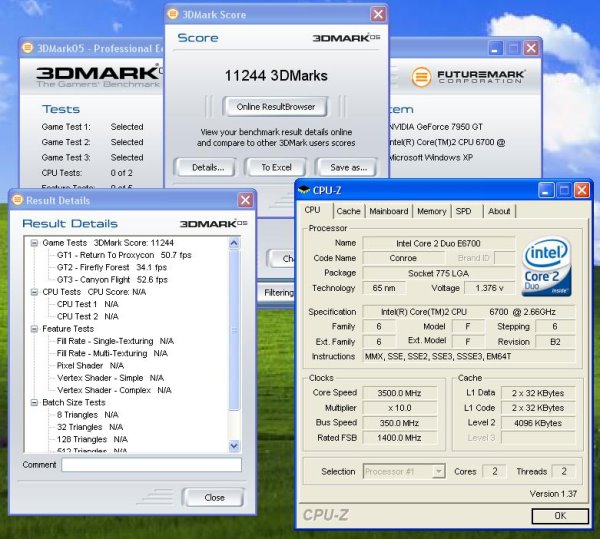Screen dimensions: 600x539
Task: Click the Level 2 cache value 4096 KBytes
Action: [538, 423]
